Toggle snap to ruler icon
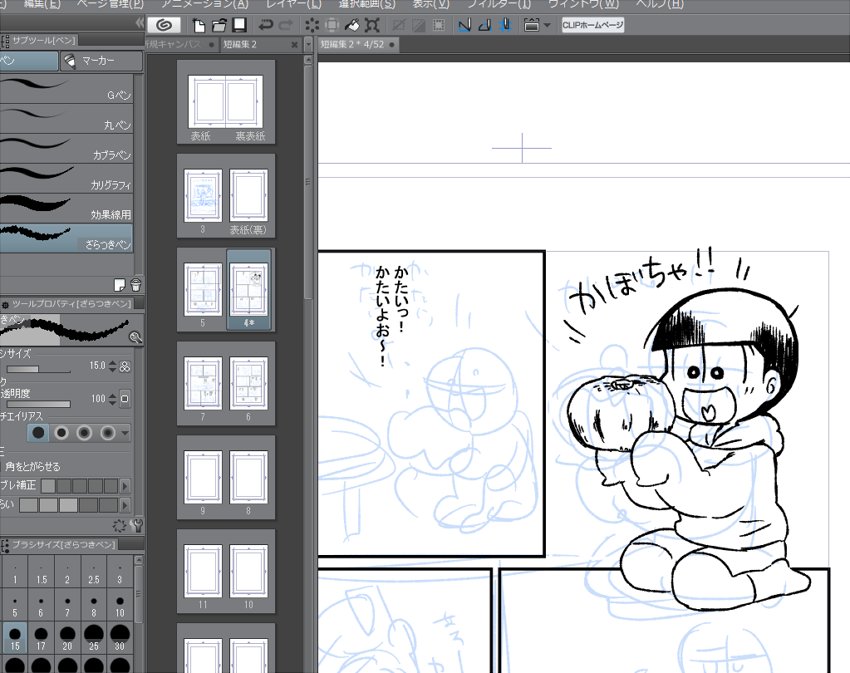The image size is (850, 673). pyautogui.click(x=465, y=25)
